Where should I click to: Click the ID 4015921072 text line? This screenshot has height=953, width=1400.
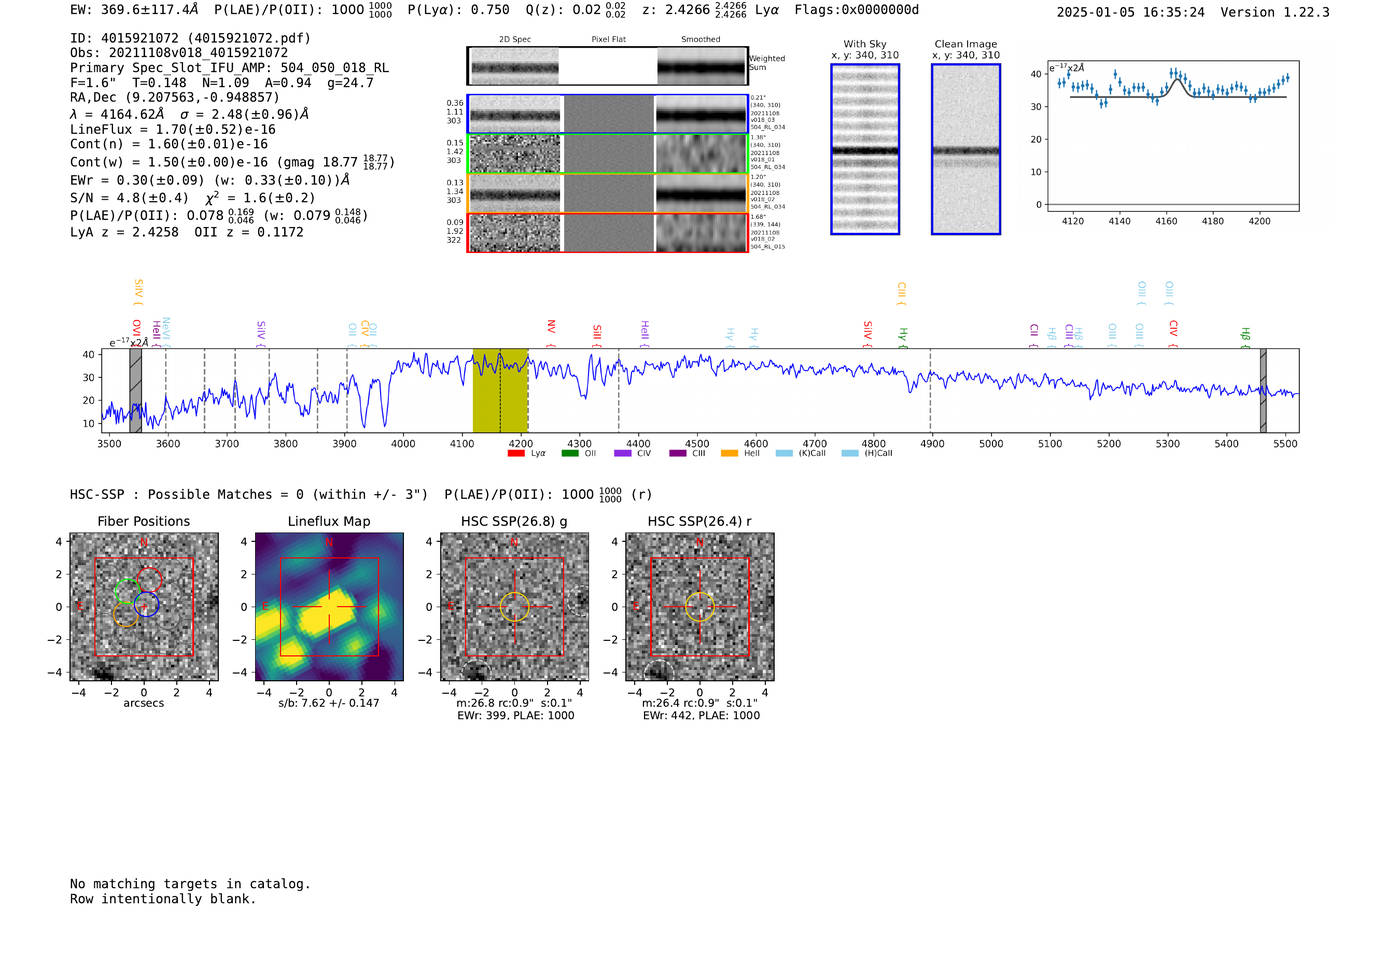[190, 38]
